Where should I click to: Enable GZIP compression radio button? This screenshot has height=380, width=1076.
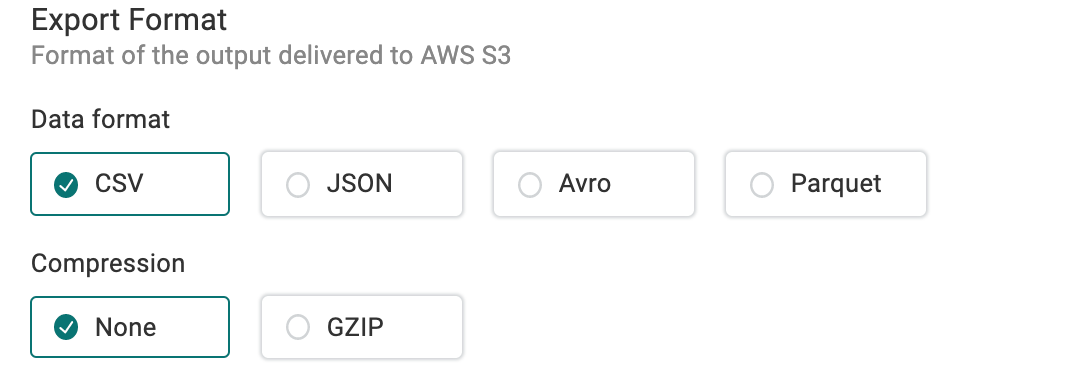tap(298, 328)
